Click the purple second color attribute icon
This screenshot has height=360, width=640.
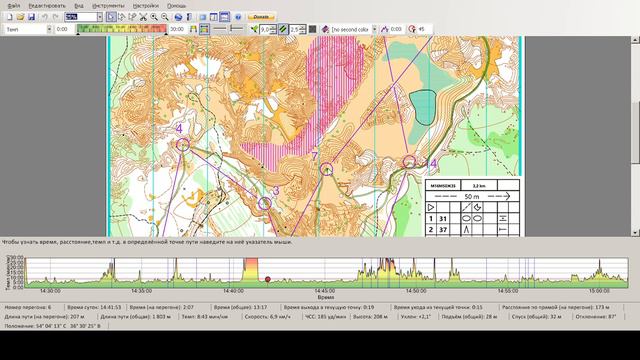tap(325, 29)
